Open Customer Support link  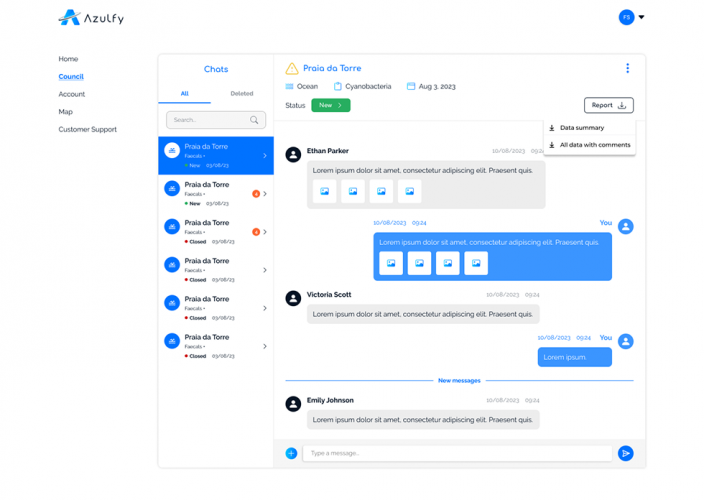[x=87, y=129]
